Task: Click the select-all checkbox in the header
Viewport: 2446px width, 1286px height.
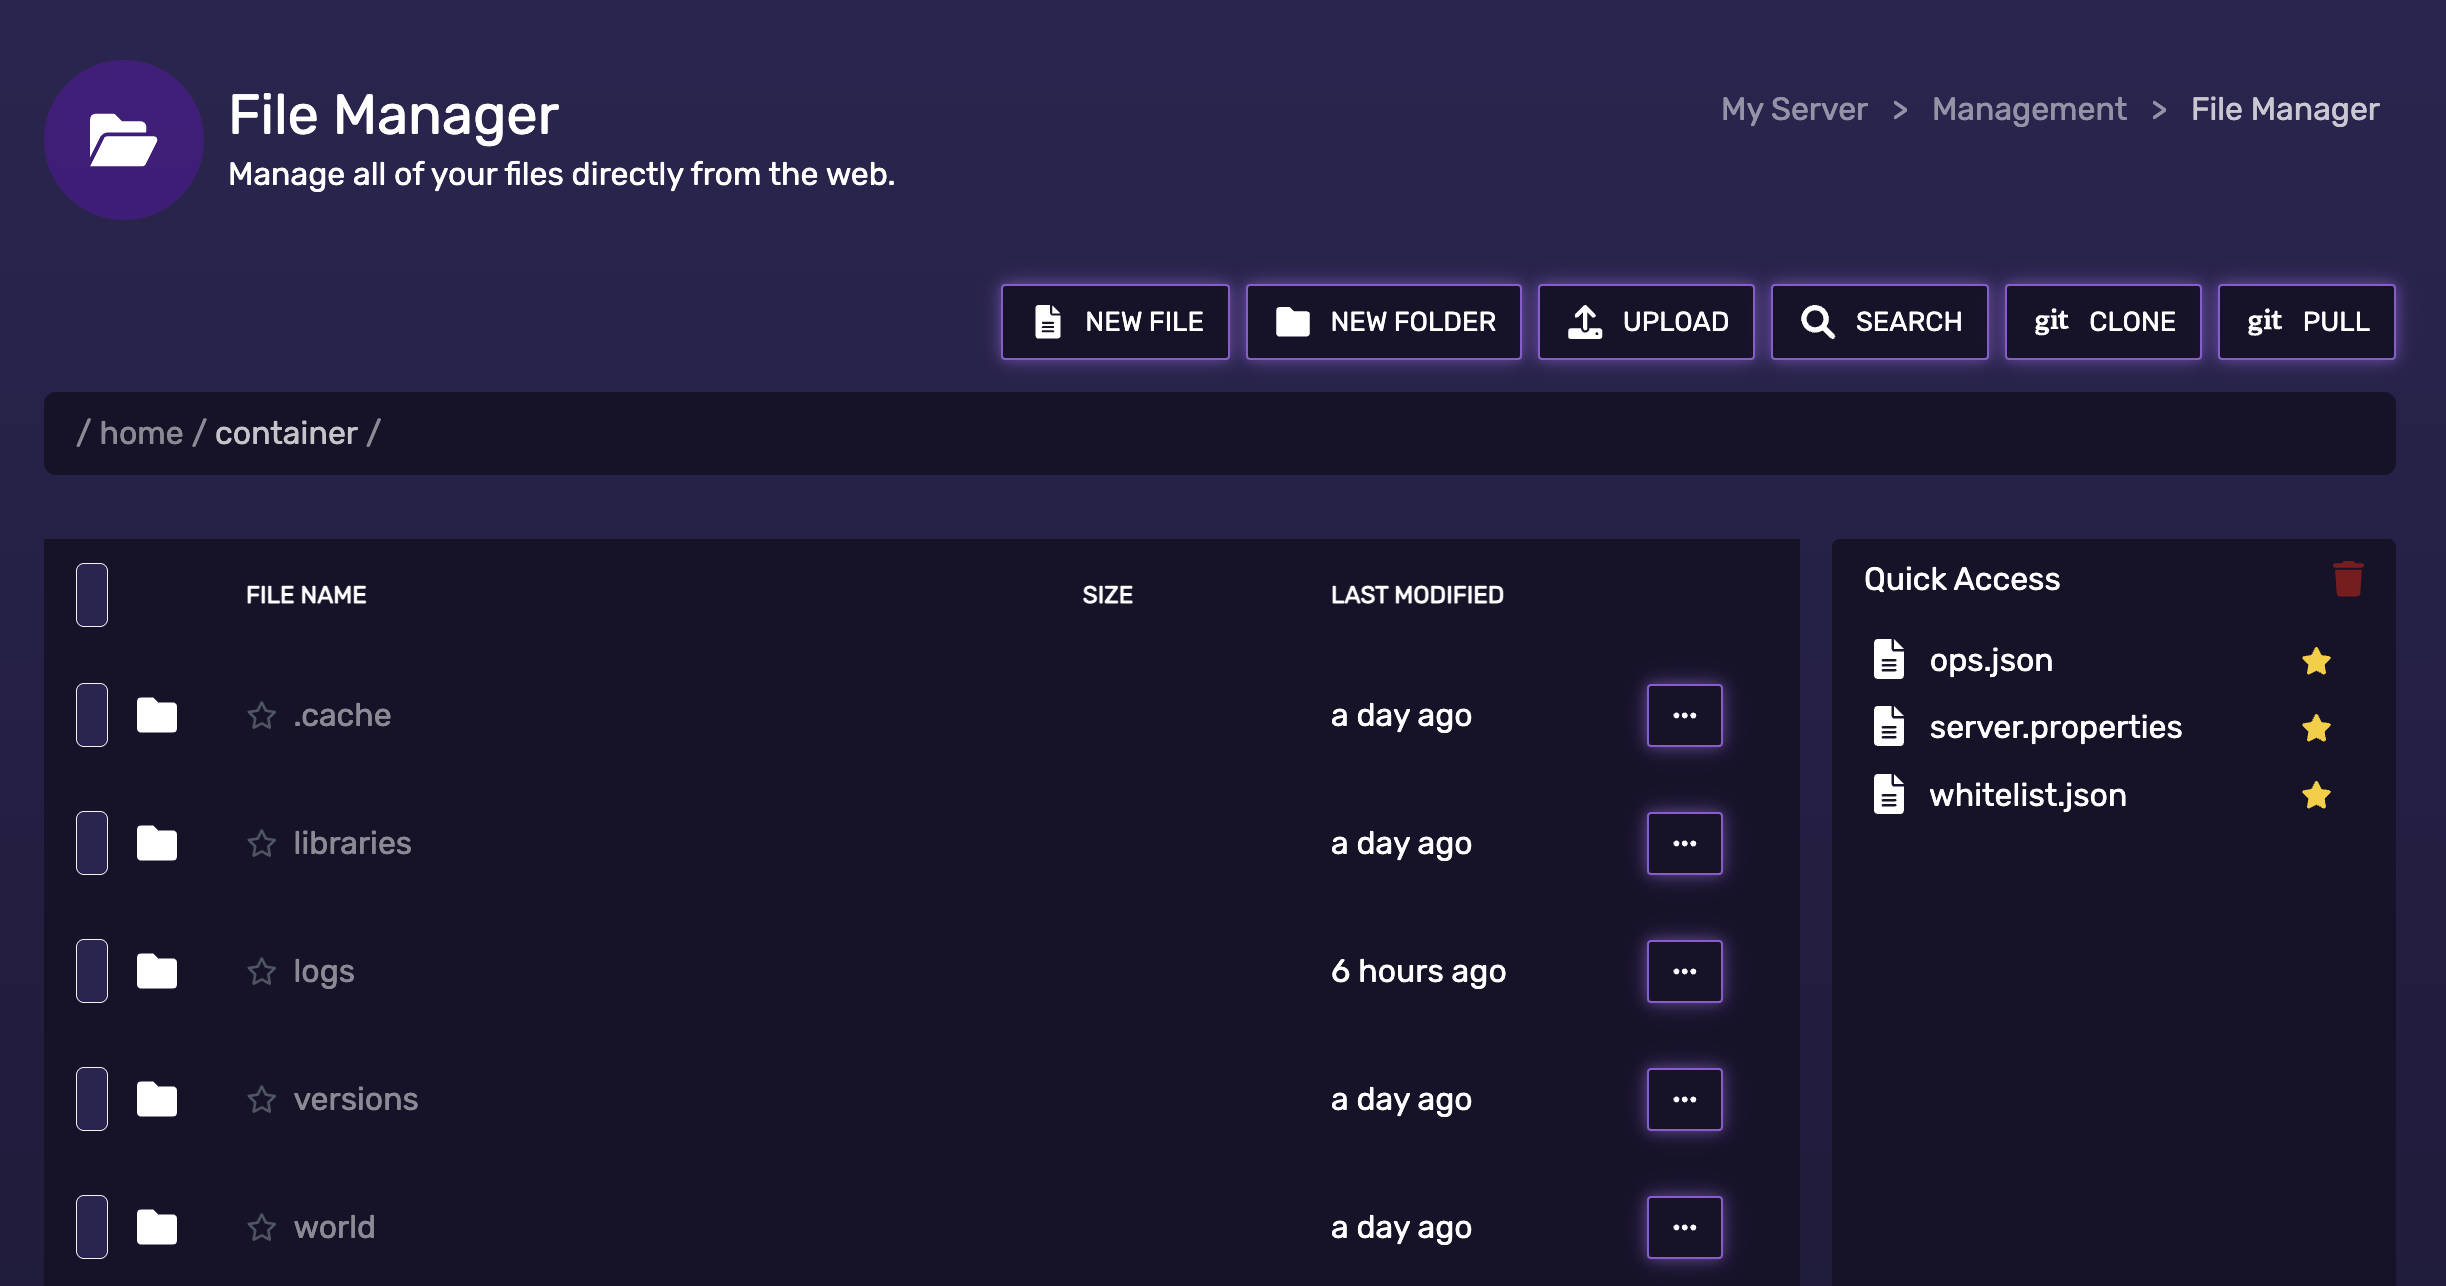Action: [90, 594]
